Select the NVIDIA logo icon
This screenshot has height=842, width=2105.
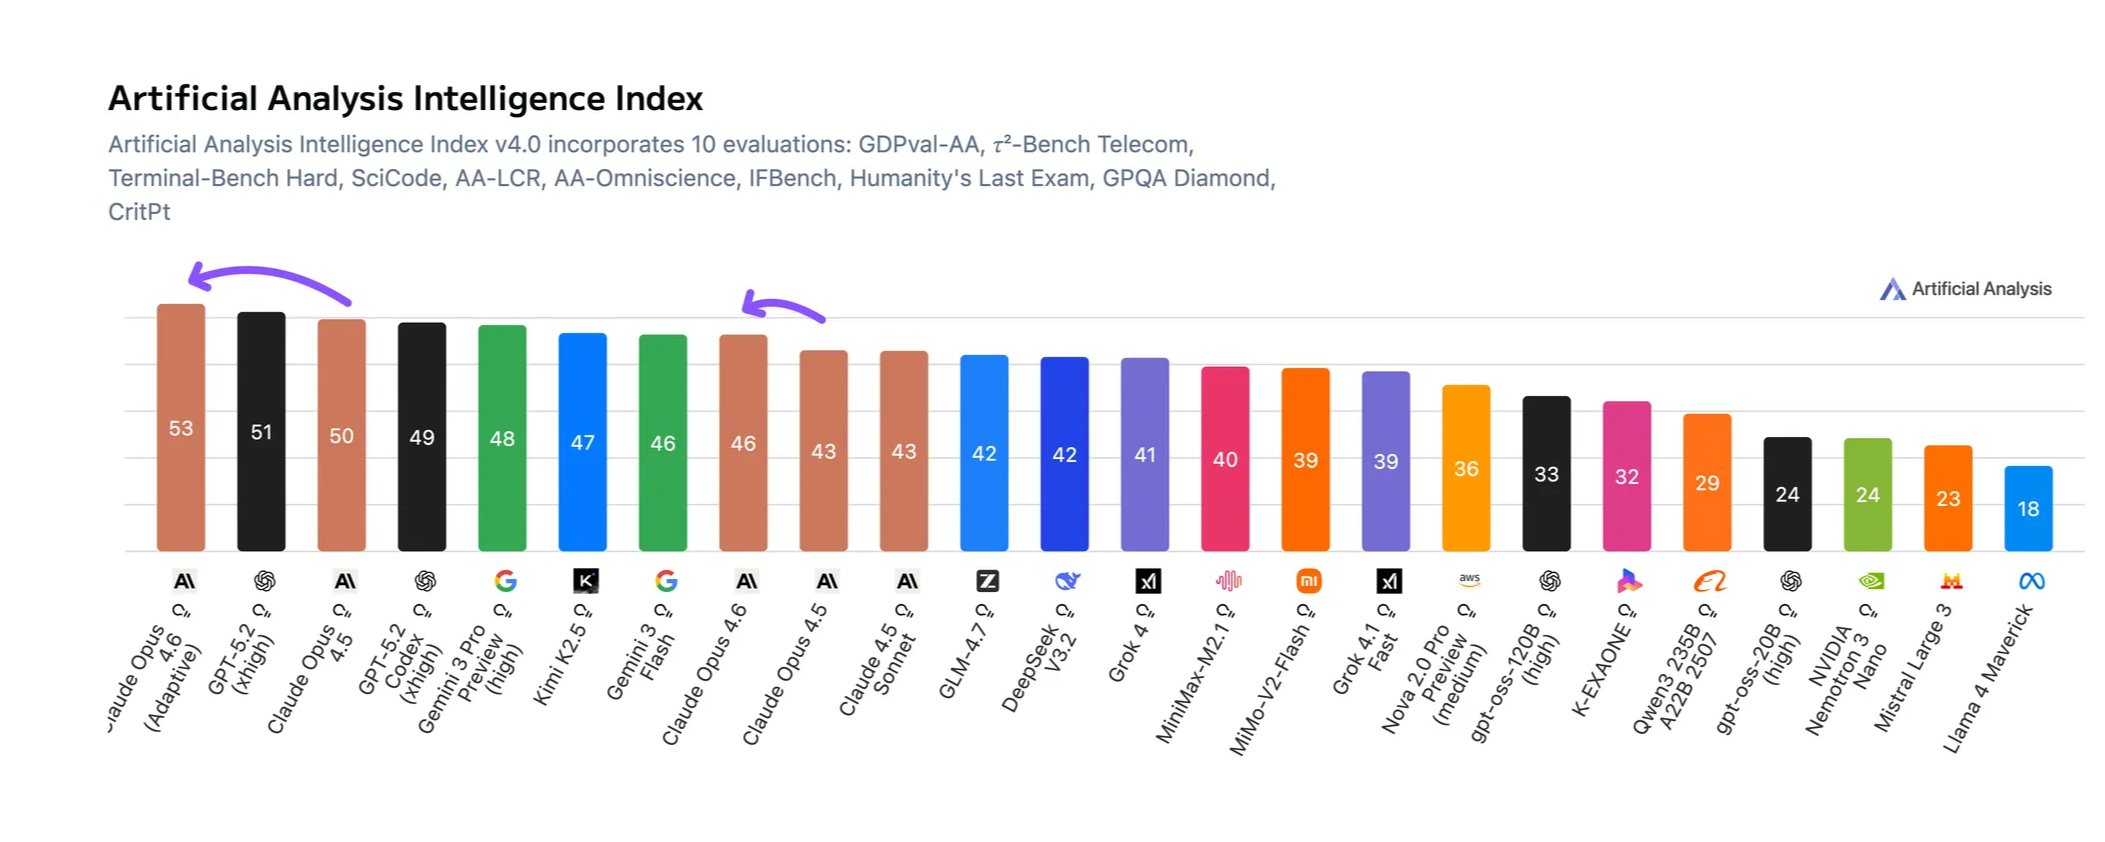point(1870,581)
